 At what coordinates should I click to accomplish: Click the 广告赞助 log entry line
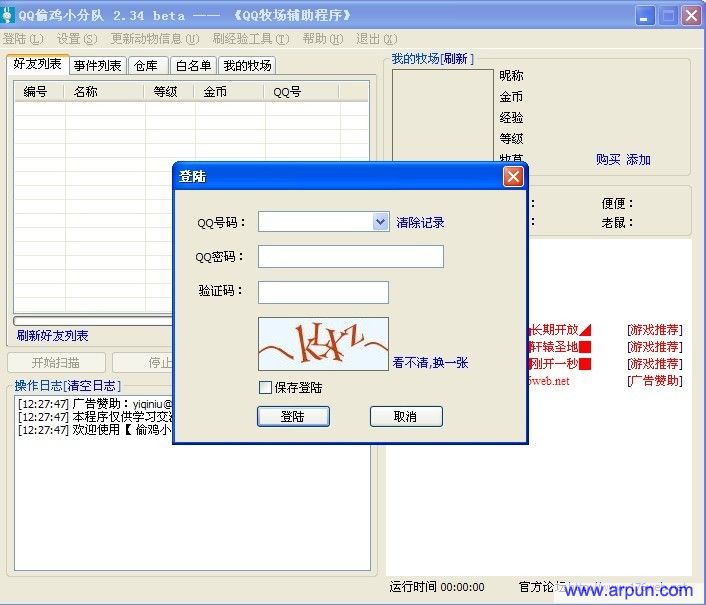(95, 403)
